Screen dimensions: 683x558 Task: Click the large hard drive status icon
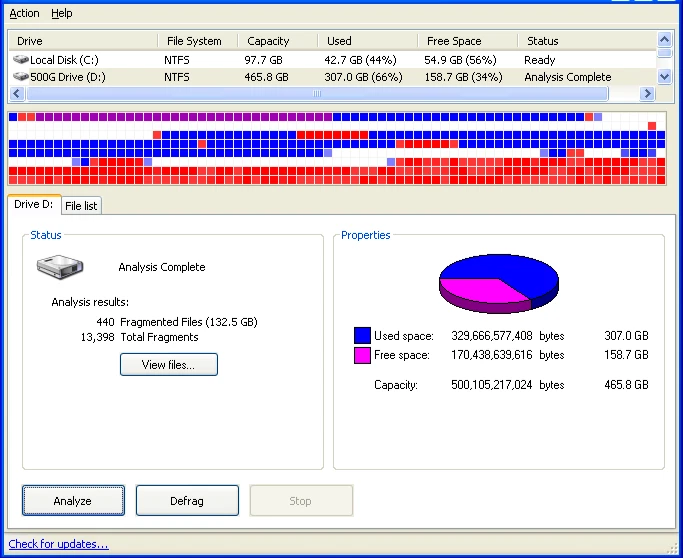point(60,267)
